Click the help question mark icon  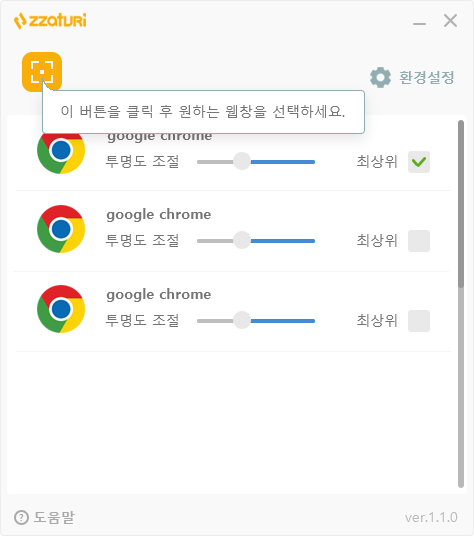[x=21, y=517]
